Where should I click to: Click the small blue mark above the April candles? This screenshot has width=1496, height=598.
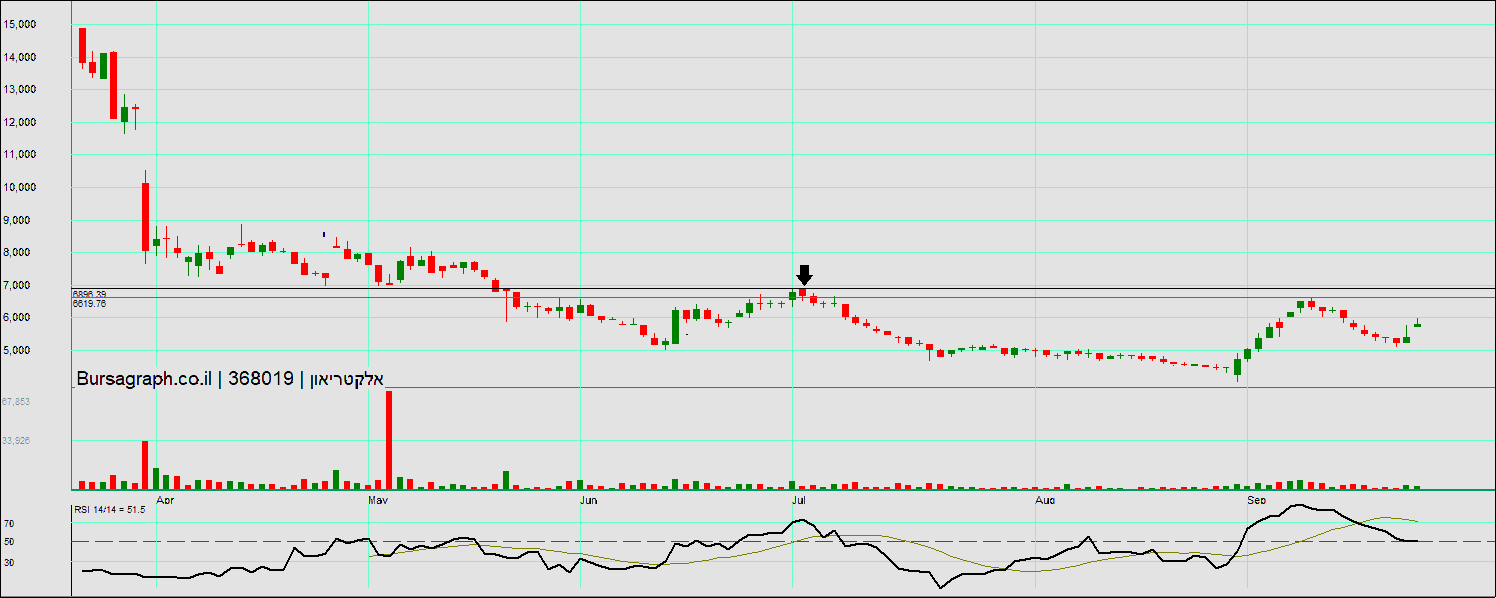click(x=323, y=234)
